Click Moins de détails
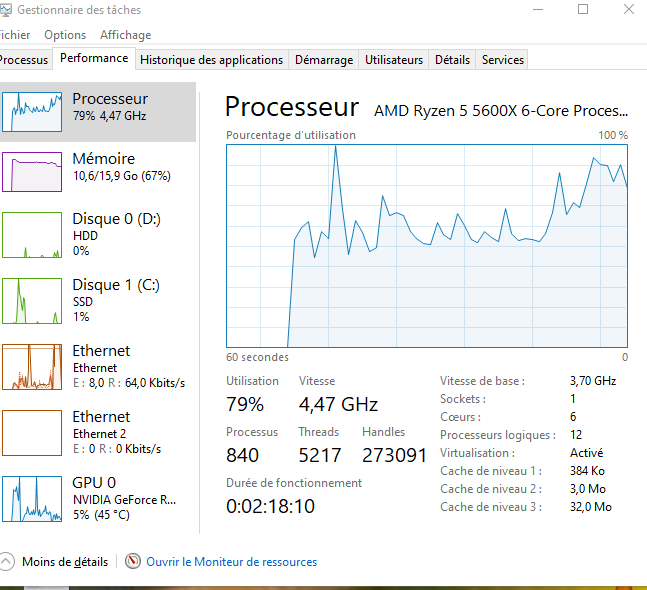Image resolution: width=647 pixels, height=590 pixels. [65, 562]
